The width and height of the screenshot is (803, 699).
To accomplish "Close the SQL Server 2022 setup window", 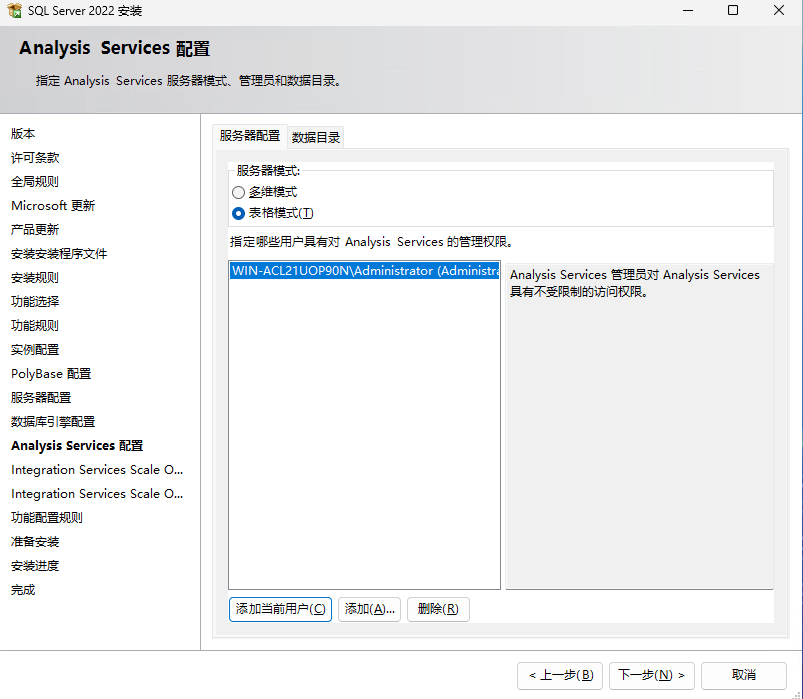I will pyautogui.click(x=778, y=10).
